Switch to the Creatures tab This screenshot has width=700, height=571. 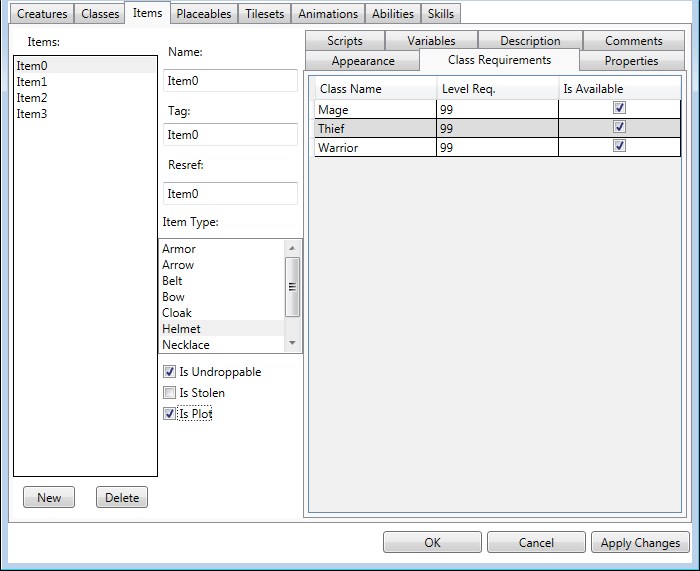(x=42, y=14)
